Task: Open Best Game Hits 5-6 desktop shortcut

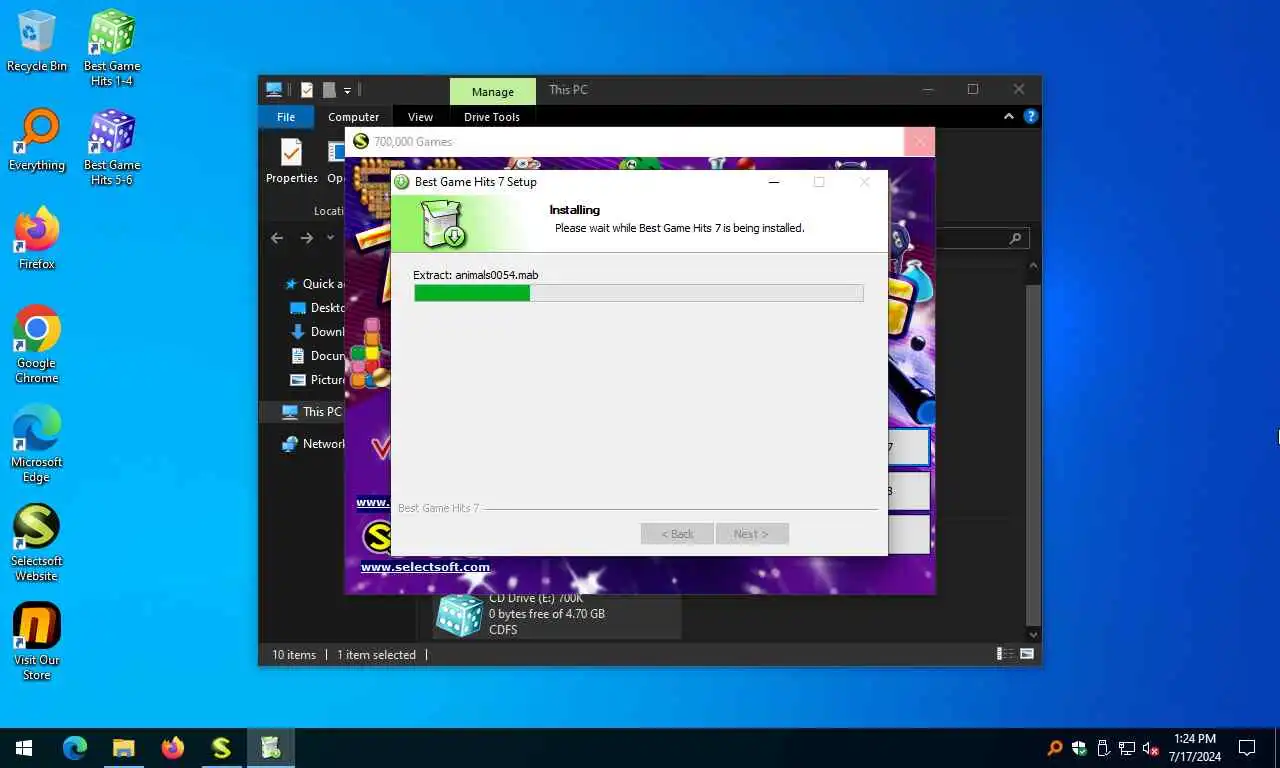Action: 112,147
